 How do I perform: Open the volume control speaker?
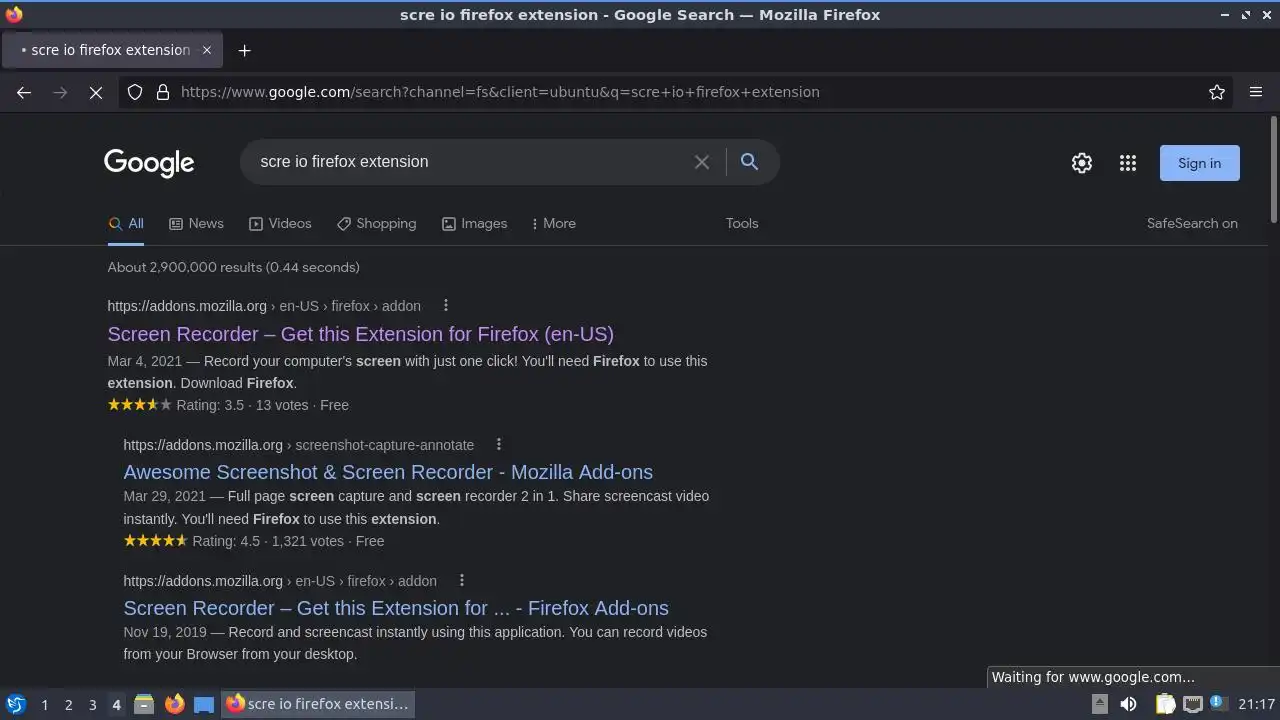point(1128,704)
